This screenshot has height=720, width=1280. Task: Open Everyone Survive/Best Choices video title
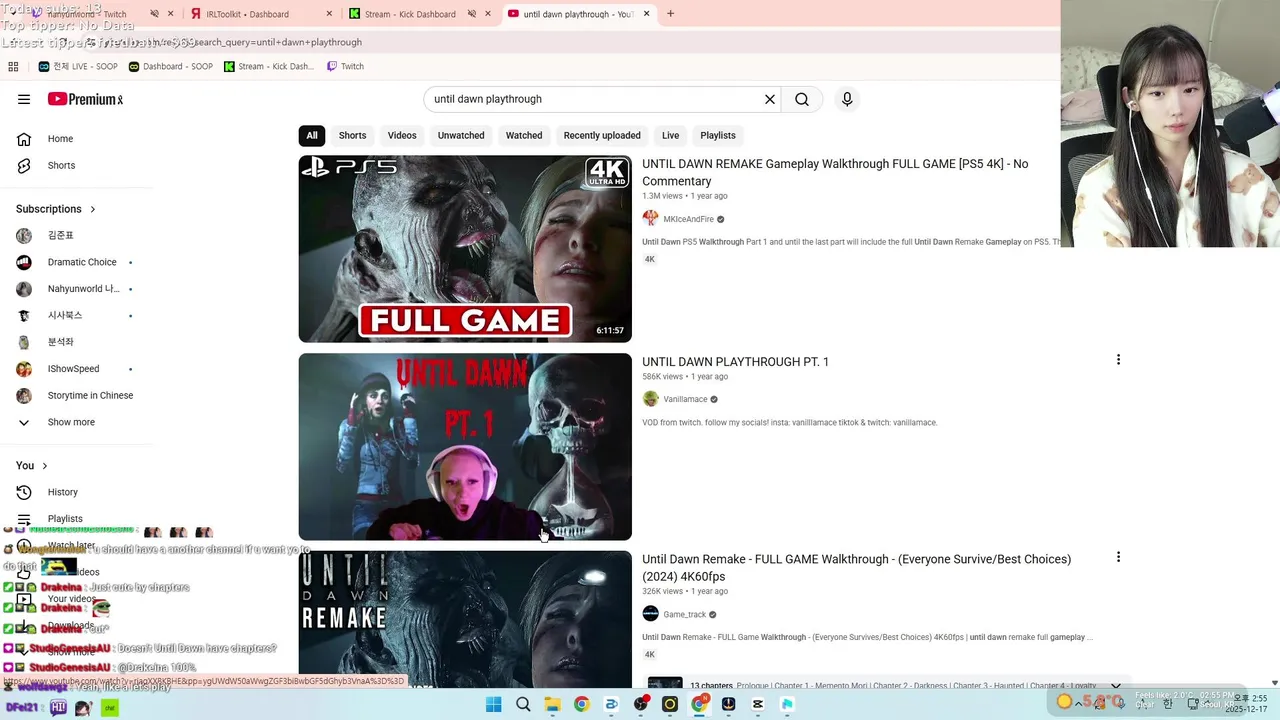click(856, 568)
